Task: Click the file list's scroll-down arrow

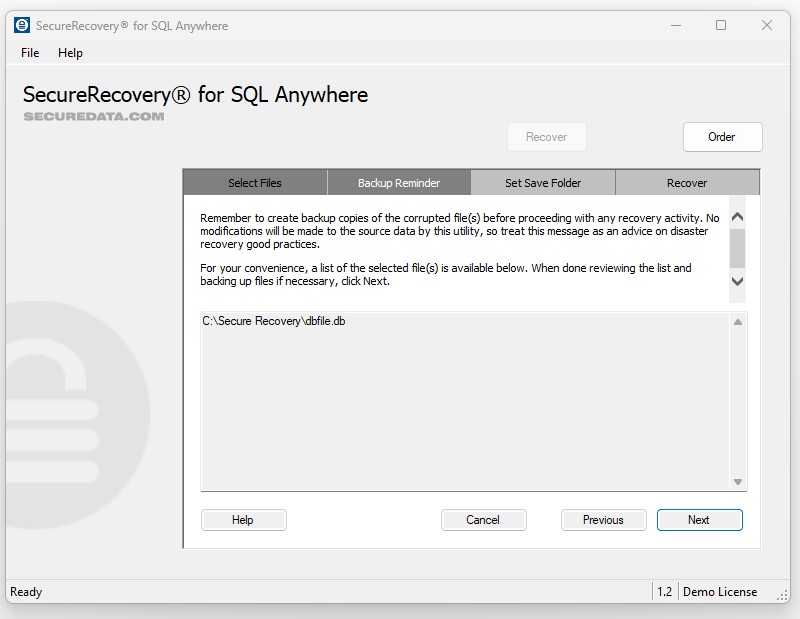Action: click(x=738, y=482)
